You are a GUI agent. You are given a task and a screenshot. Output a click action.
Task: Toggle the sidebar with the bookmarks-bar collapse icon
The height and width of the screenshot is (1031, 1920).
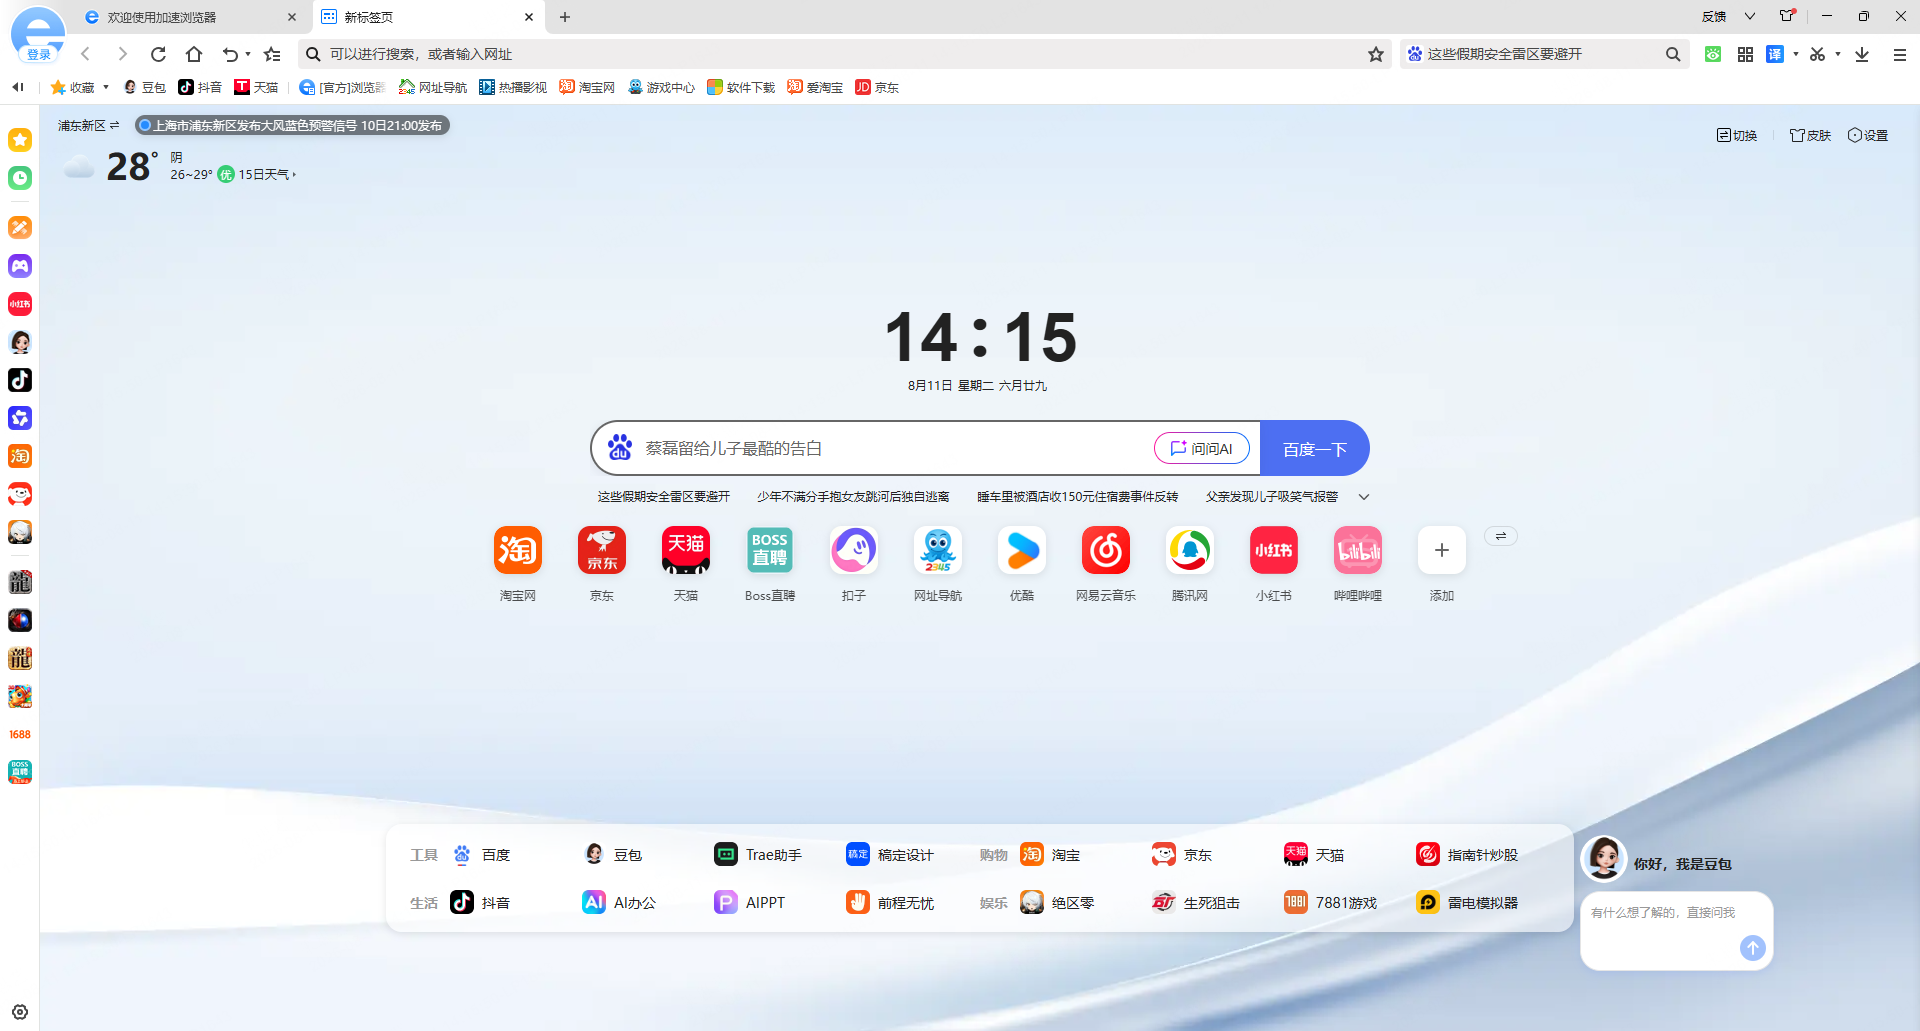tap(18, 87)
